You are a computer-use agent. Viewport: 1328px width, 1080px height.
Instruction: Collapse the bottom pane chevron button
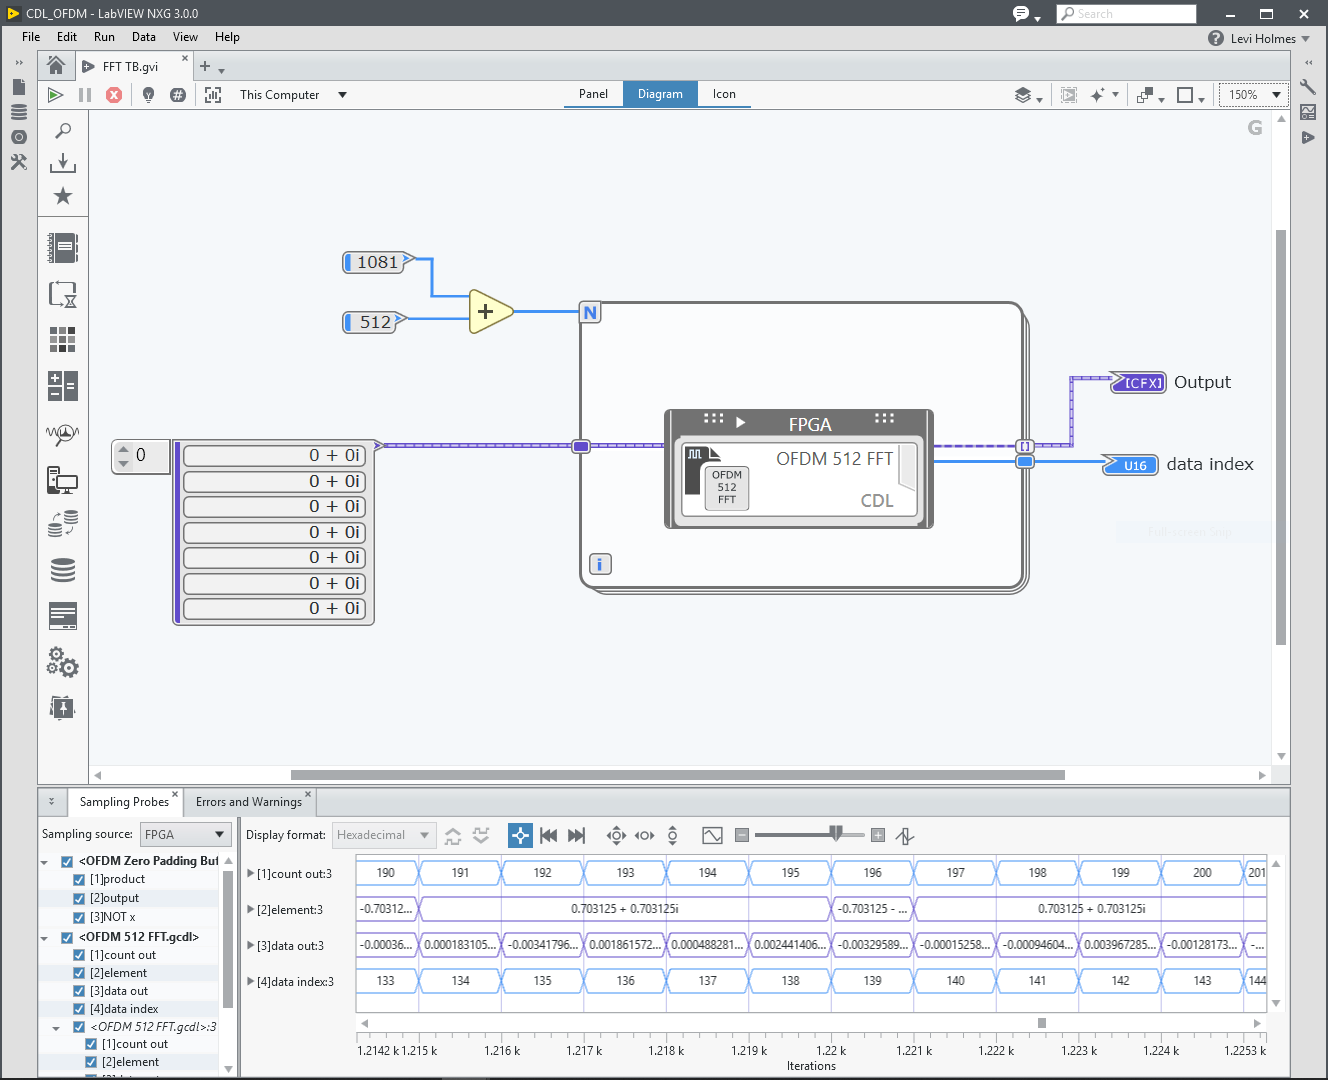52,801
